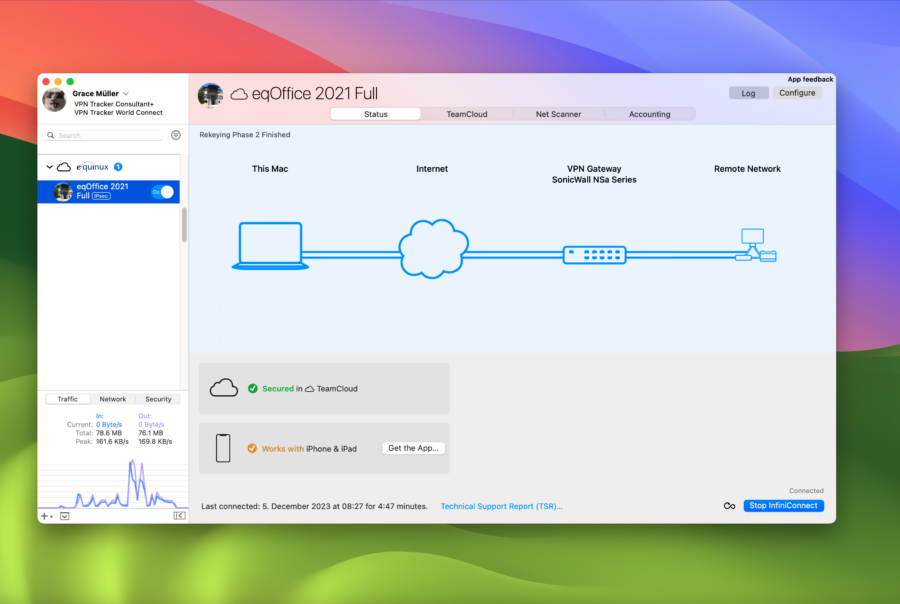Viewport: 900px width, 604px height.
Task: Click the InfiniConnect infinity icon near Stop button
Action: tap(729, 506)
